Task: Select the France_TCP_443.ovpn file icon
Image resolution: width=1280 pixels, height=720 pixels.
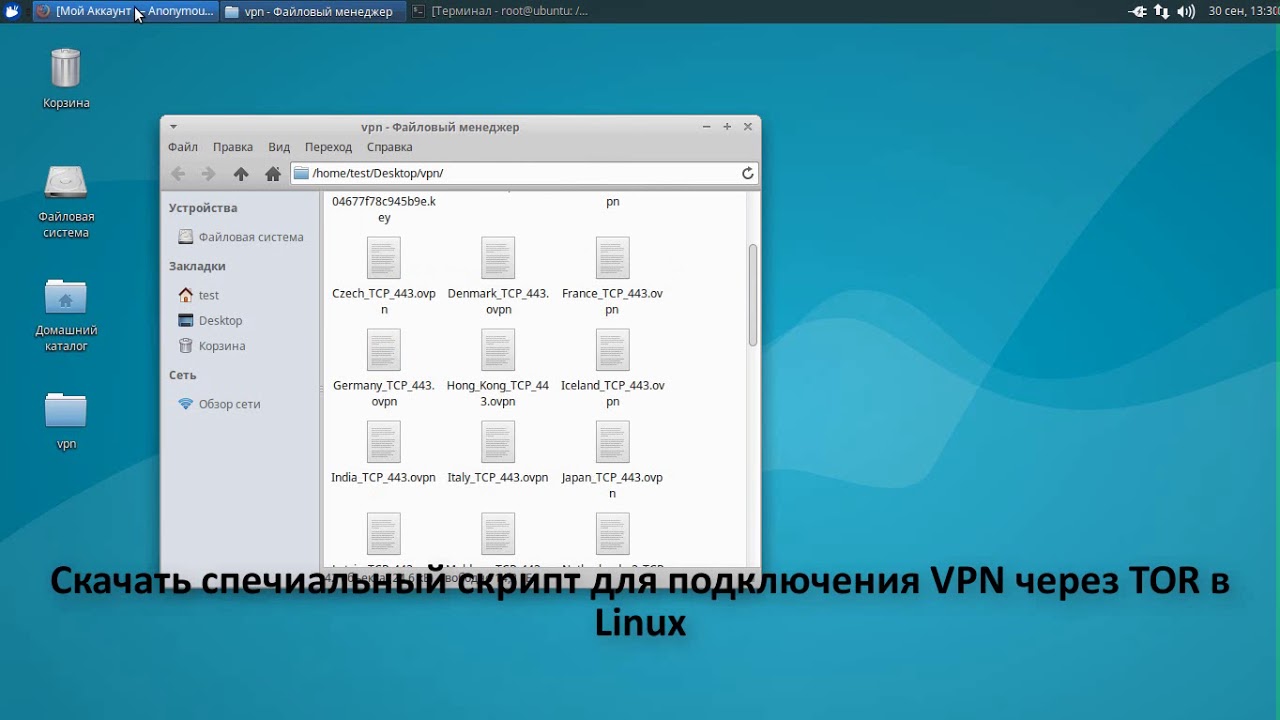Action: [x=612, y=258]
